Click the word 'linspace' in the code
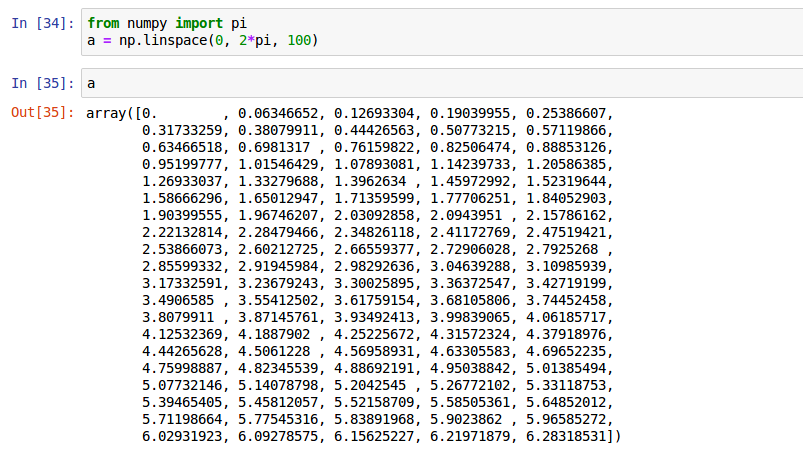 click(175, 40)
